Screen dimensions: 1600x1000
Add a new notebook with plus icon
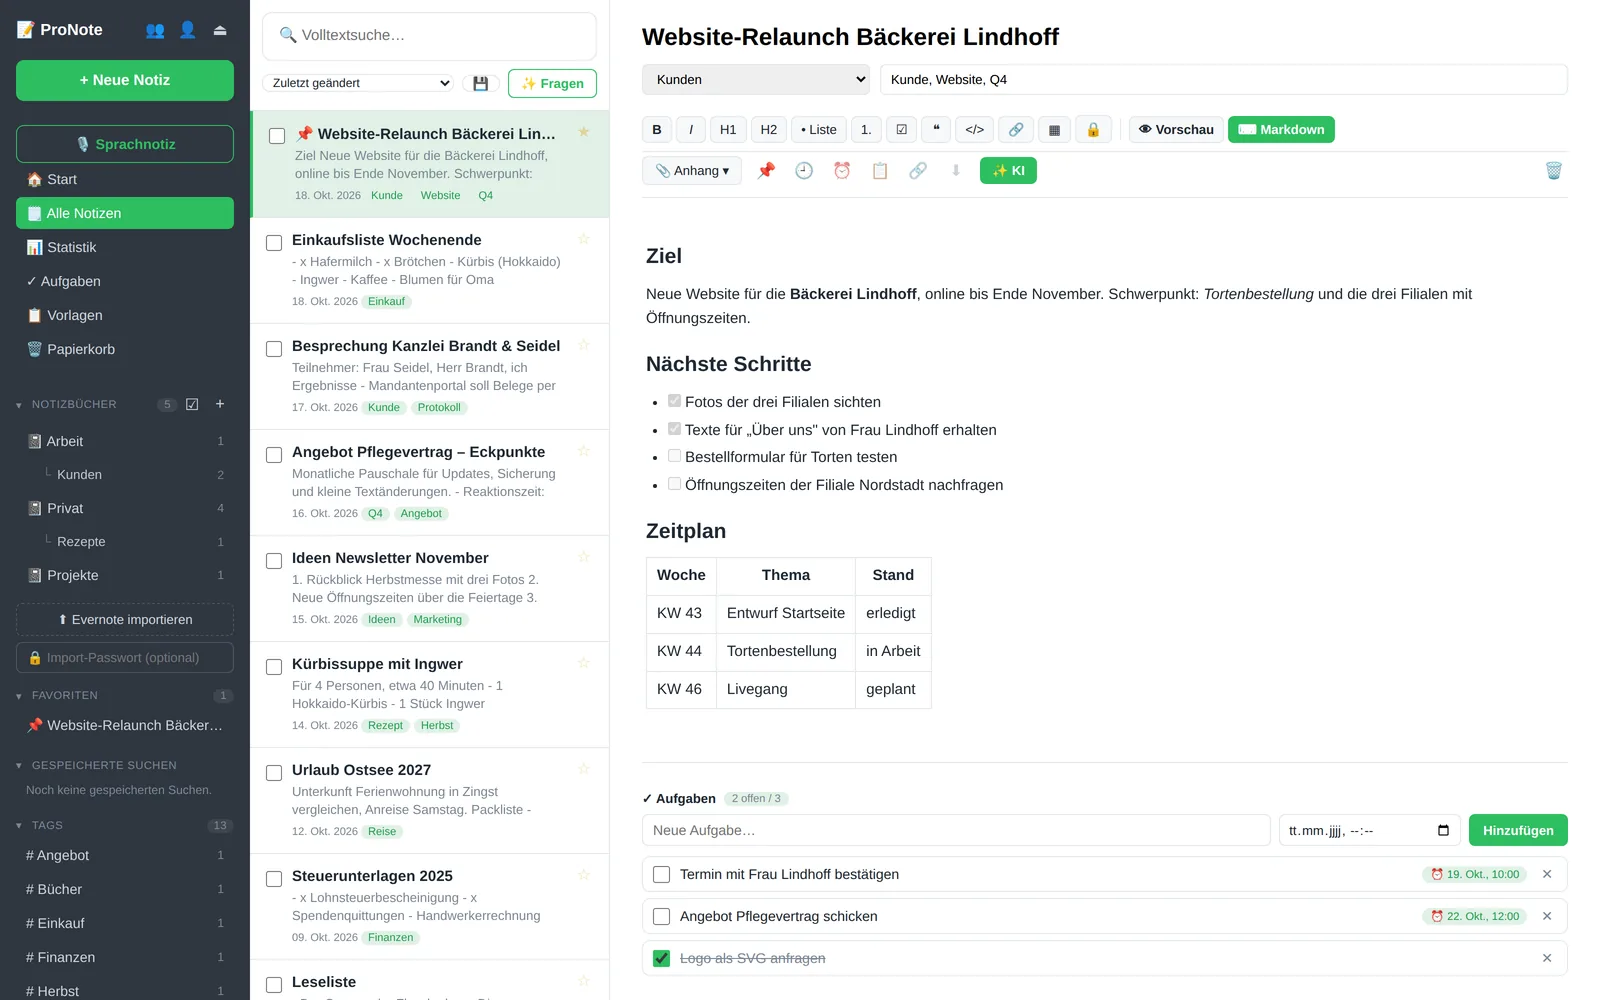[220, 404]
